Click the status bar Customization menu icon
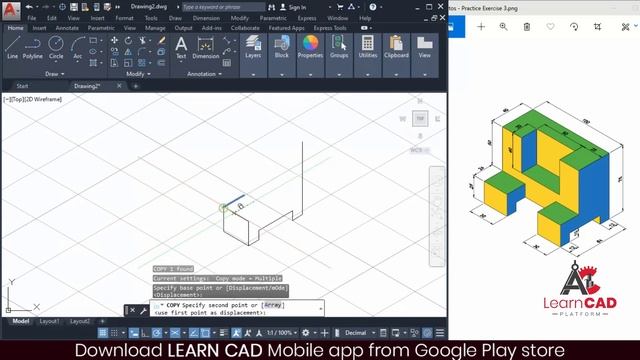 tap(440, 333)
